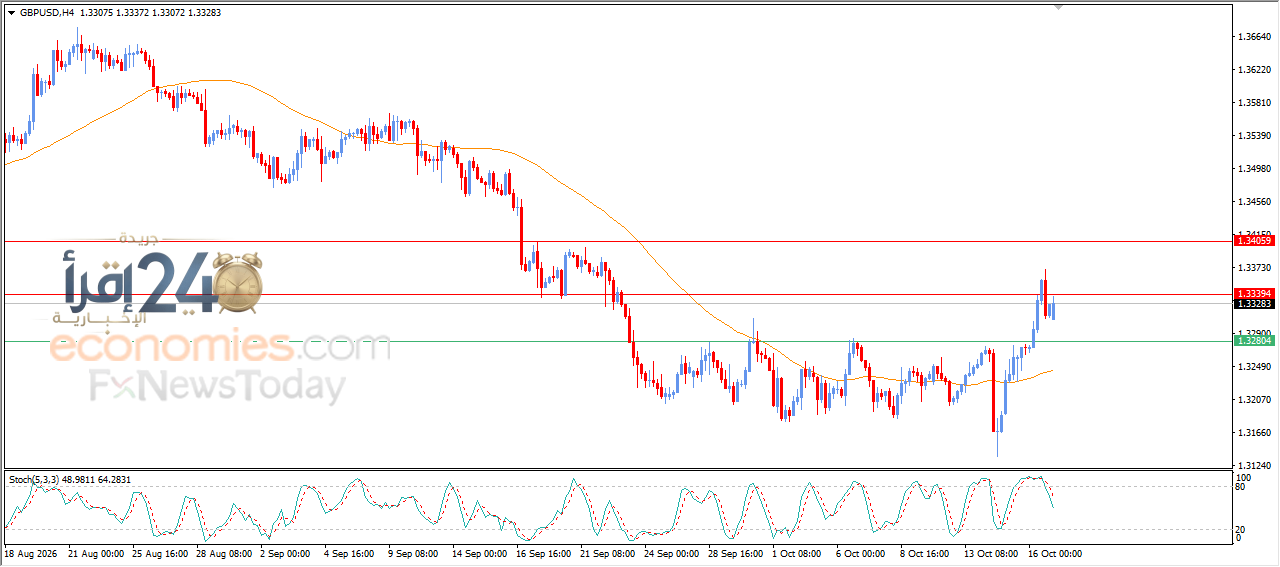
Task: Select the red 1.33394 price level label
Action: [1254, 293]
